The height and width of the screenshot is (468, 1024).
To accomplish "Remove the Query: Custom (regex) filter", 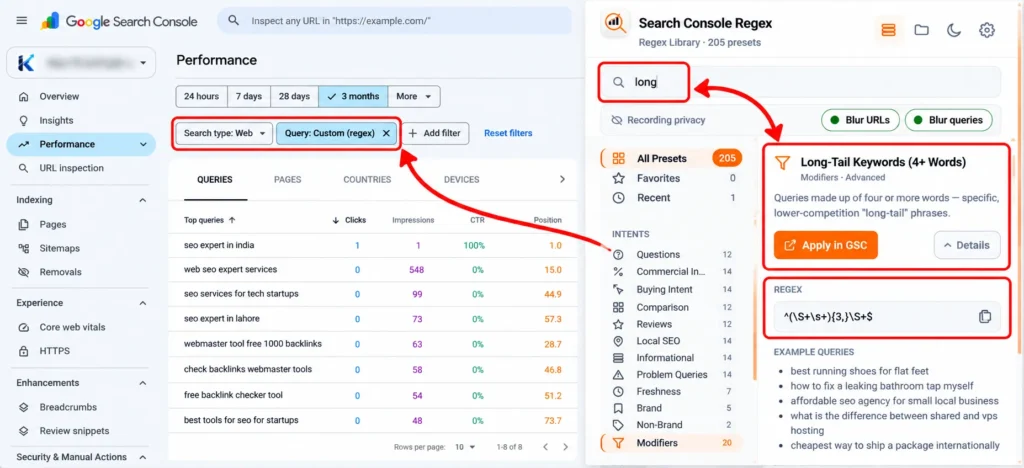I will (x=386, y=133).
